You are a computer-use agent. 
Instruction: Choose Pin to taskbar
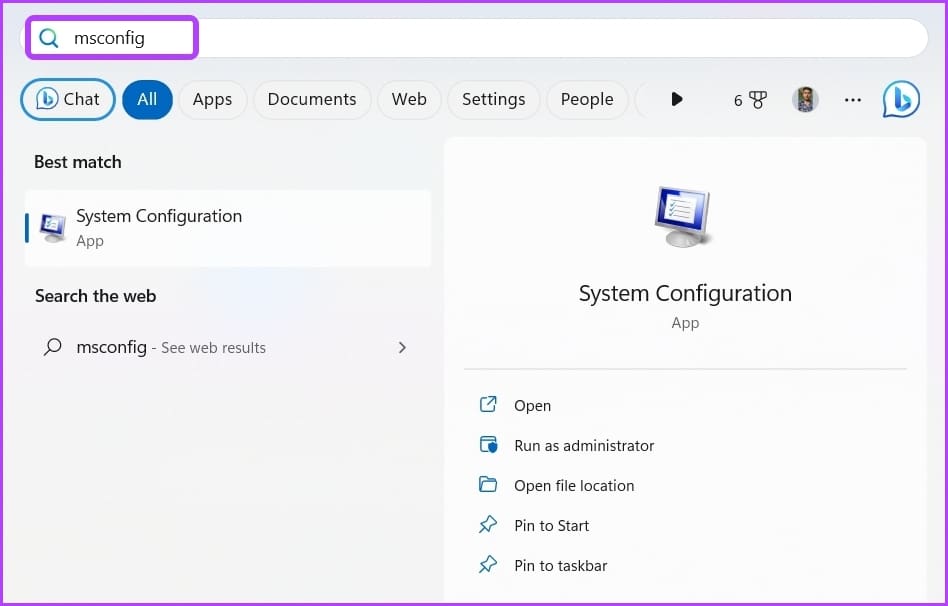(x=685, y=565)
